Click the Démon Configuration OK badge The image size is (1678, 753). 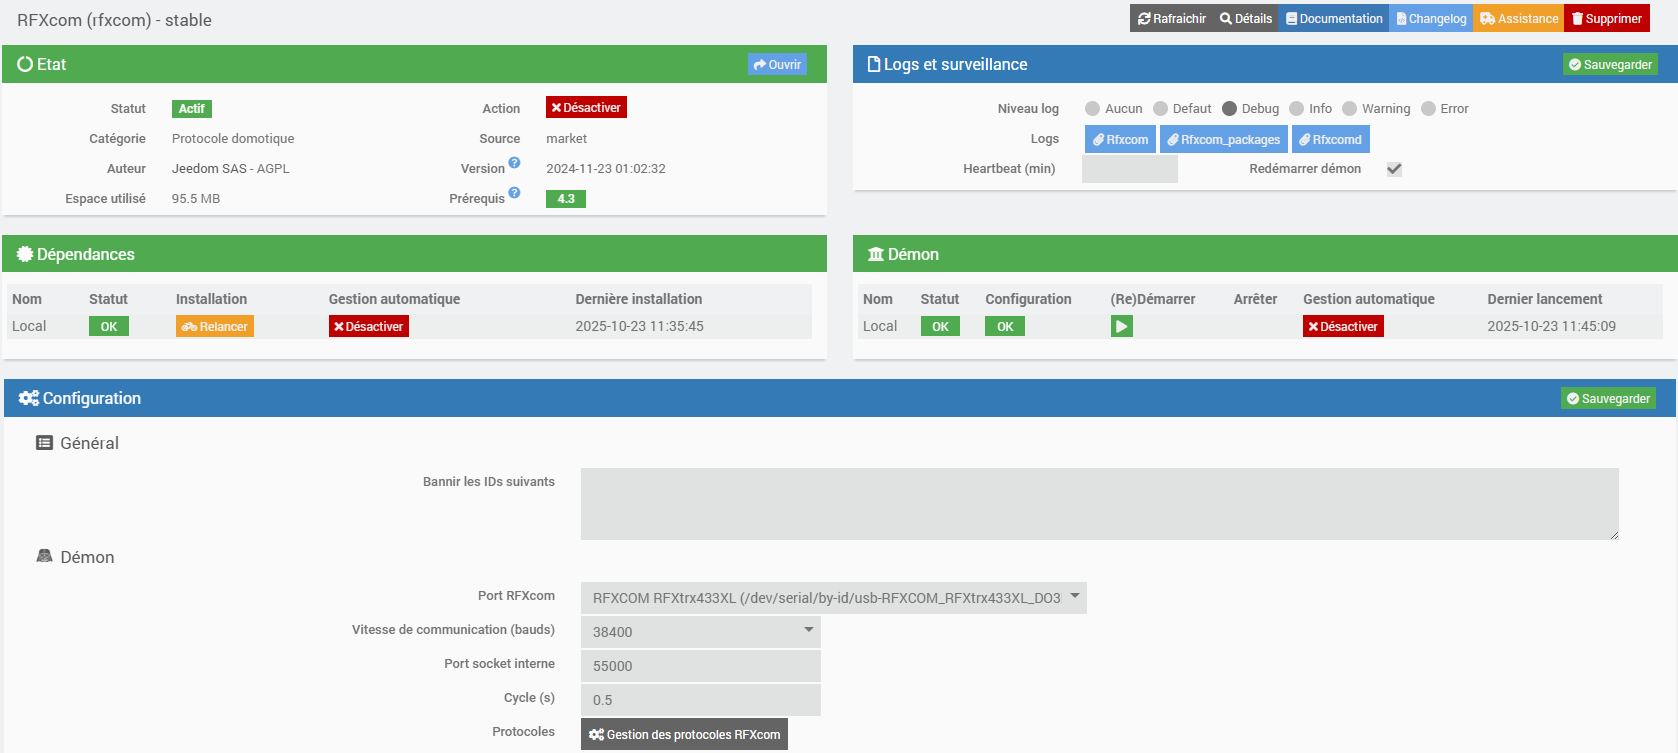(x=1005, y=326)
